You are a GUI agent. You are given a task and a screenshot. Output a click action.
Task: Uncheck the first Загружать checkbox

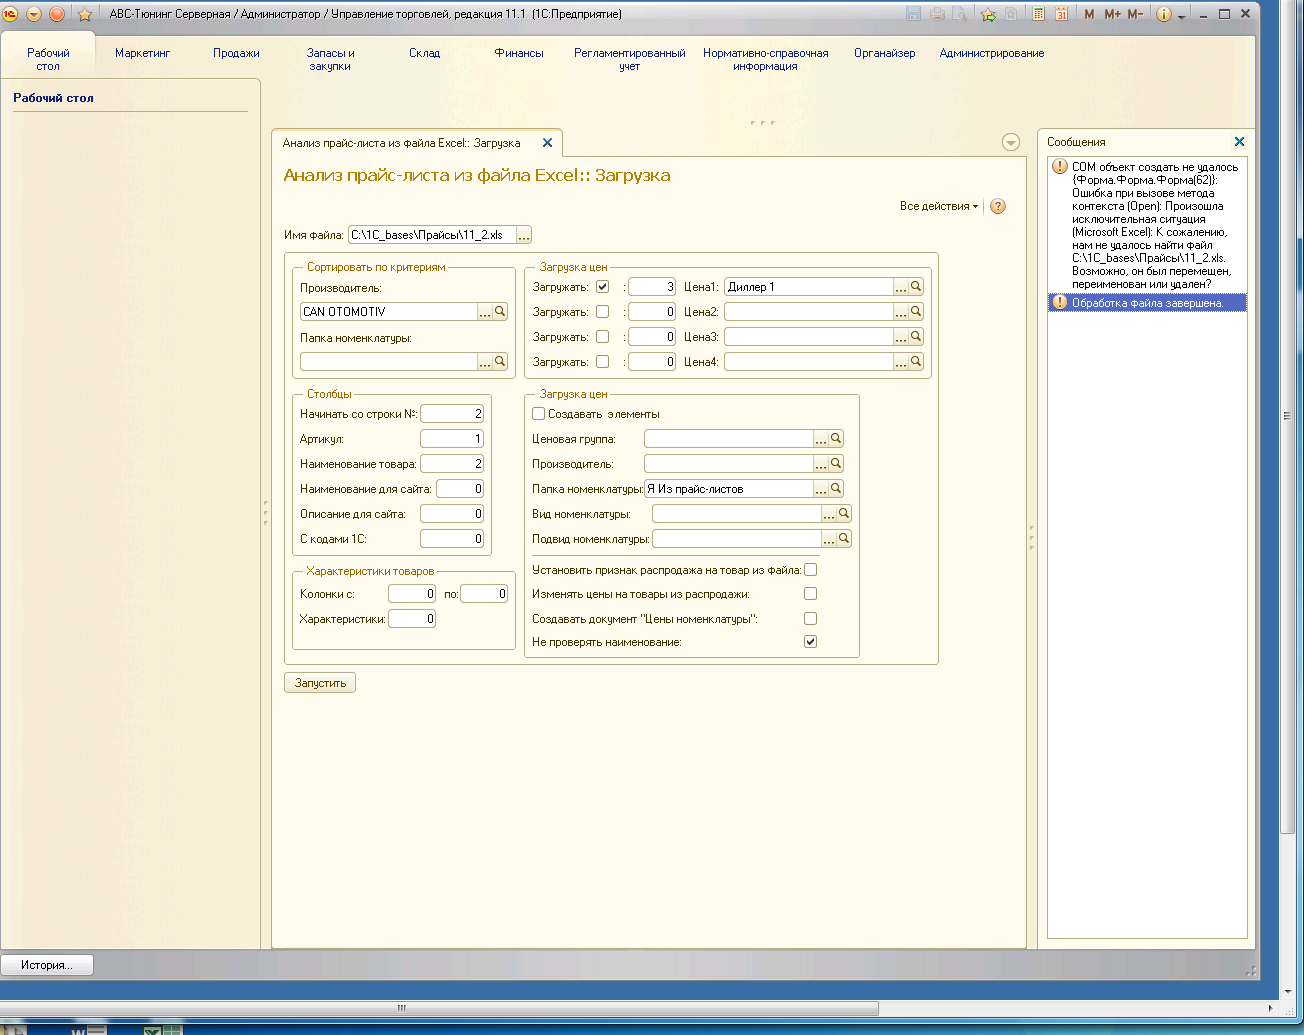(x=602, y=287)
